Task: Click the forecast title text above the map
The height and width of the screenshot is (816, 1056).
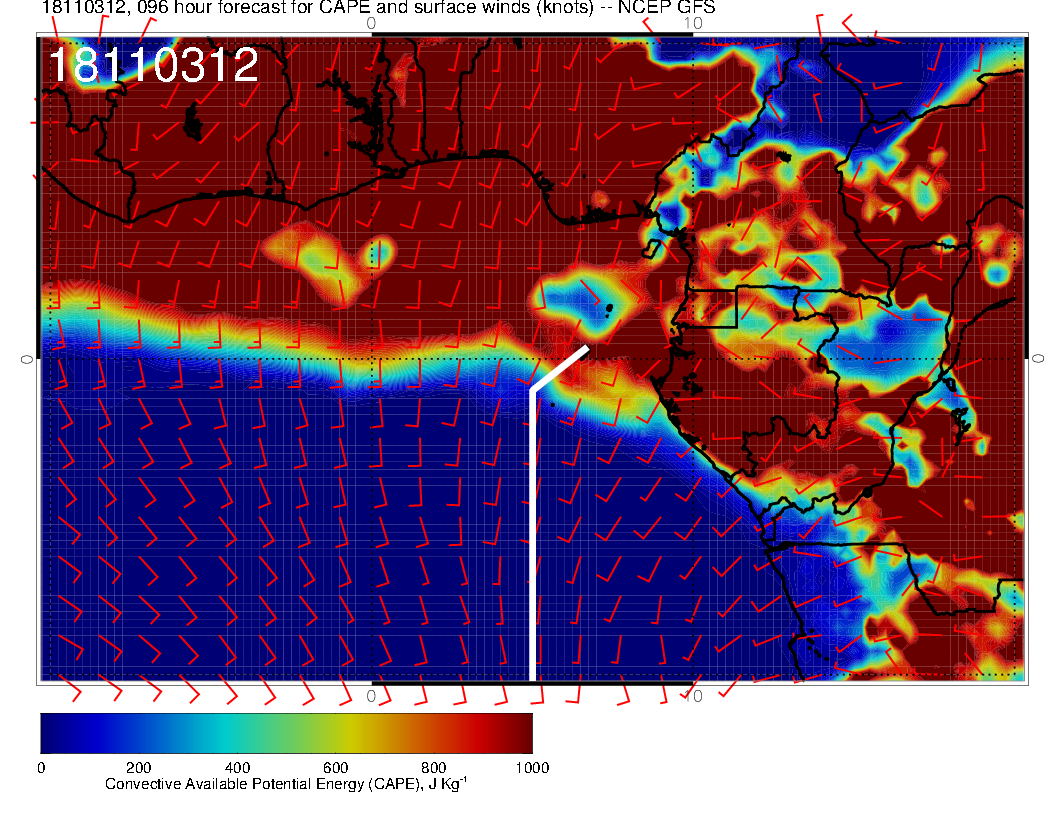Action: 378,8
